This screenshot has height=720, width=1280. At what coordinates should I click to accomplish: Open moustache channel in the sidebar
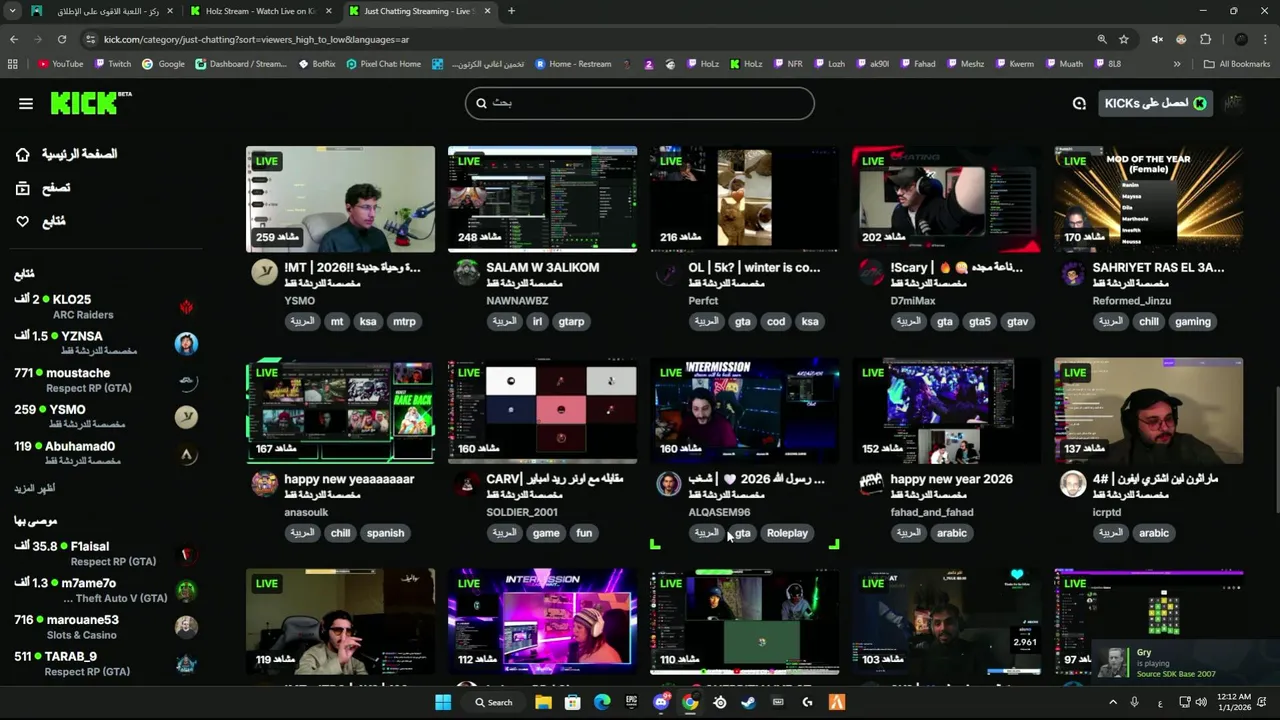(106, 380)
